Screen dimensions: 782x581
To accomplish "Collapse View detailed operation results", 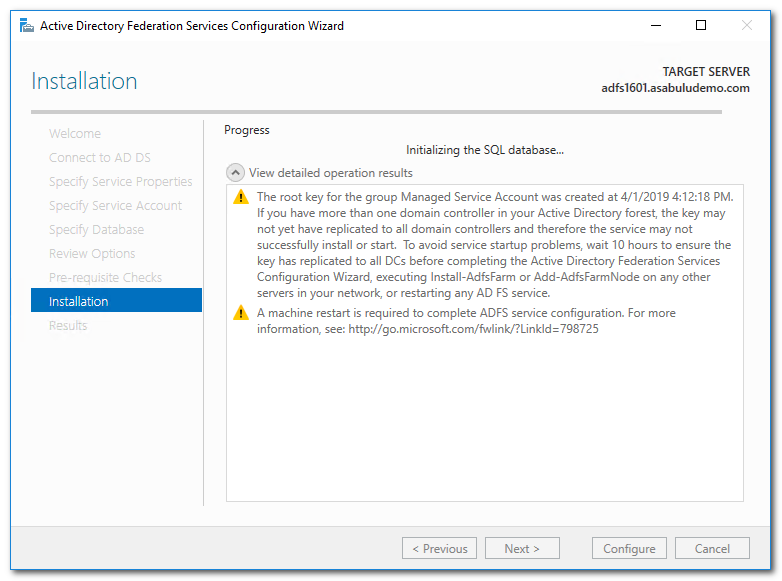I will tap(235, 173).
